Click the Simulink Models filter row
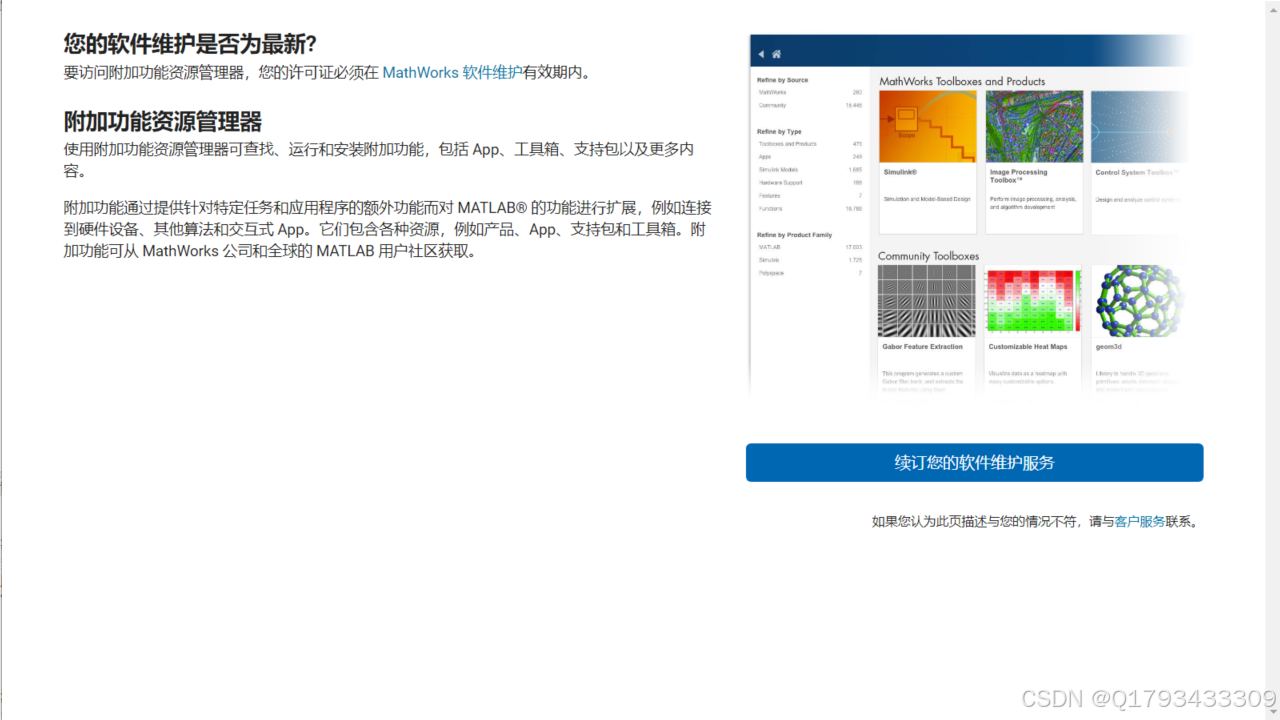 tap(810, 170)
